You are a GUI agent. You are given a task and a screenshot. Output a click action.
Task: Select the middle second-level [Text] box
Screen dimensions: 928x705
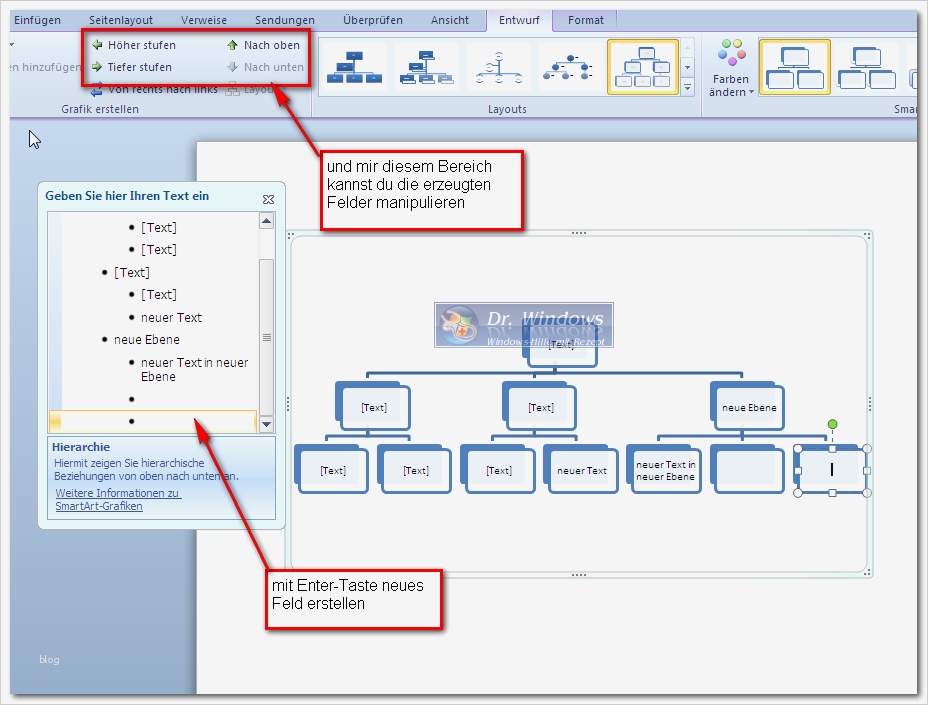pyautogui.click(x=540, y=408)
